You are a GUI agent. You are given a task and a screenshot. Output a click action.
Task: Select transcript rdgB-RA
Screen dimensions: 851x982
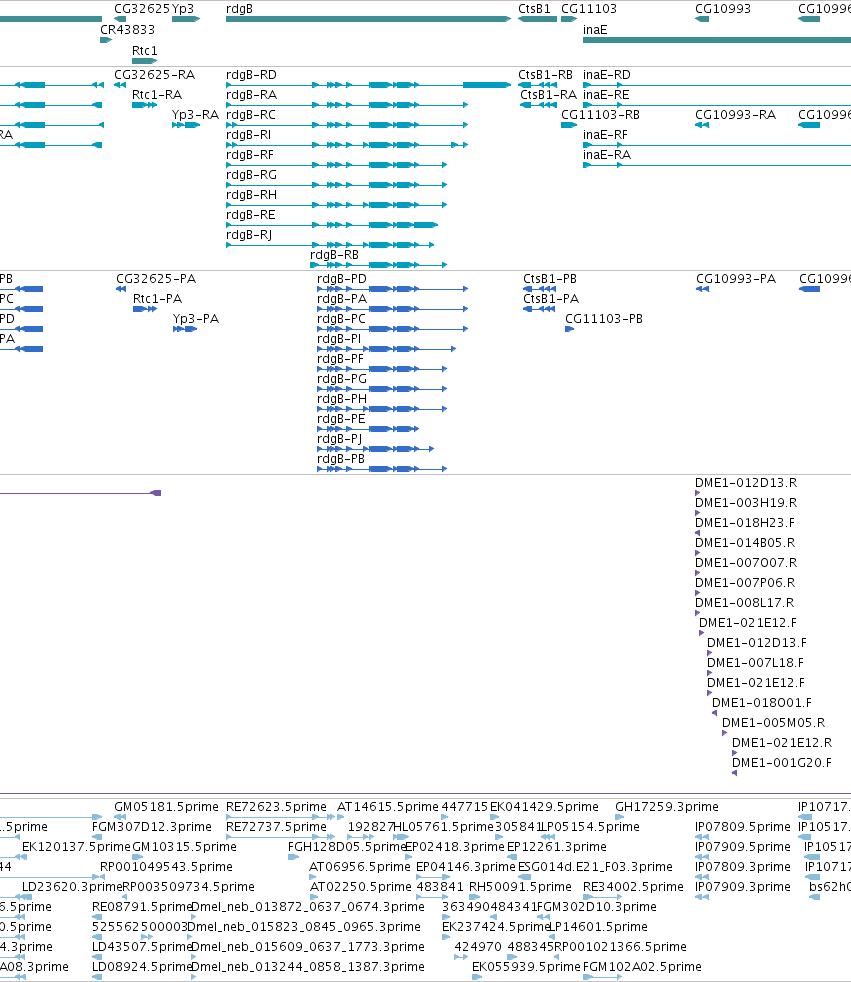pyautogui.click(x=347, y=105)
